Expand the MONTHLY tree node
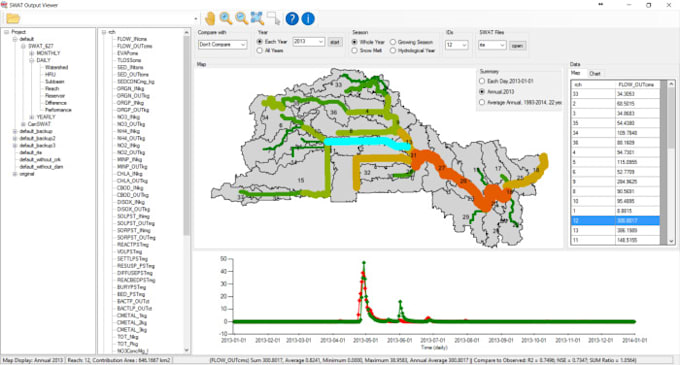680x365 pixels. point(31,53)
